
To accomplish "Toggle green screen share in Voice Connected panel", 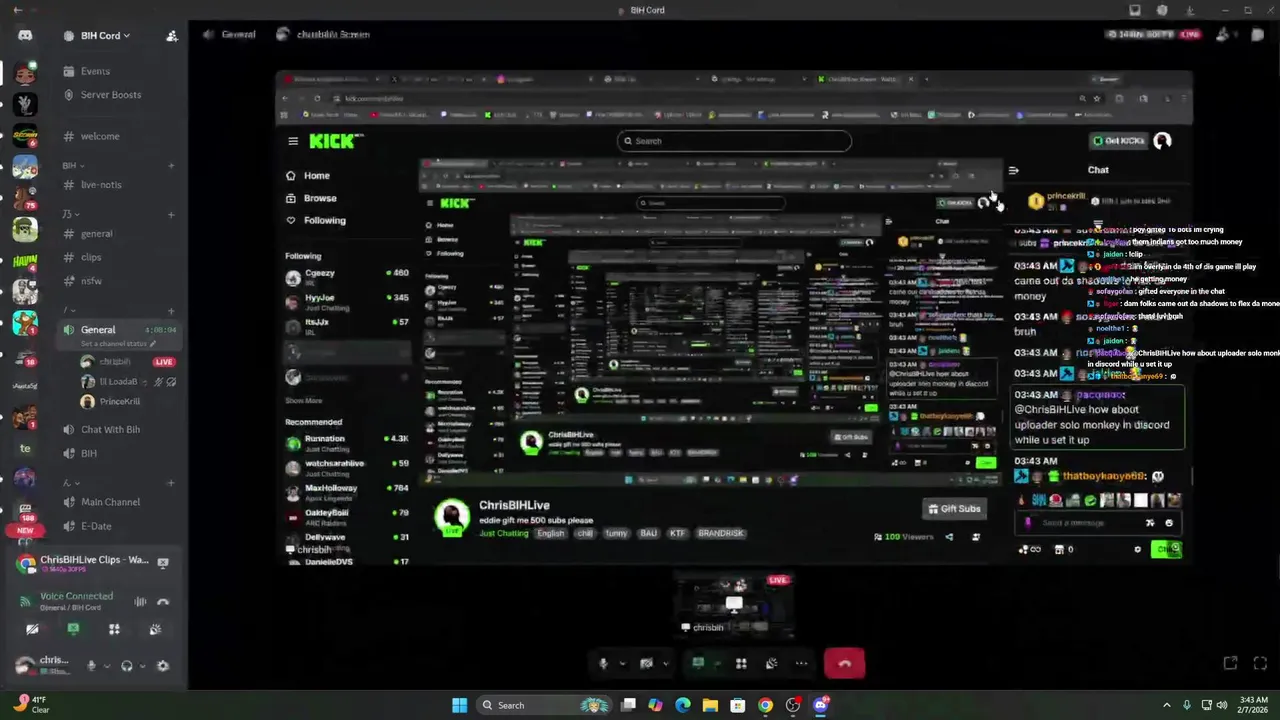I will [73, 629].
